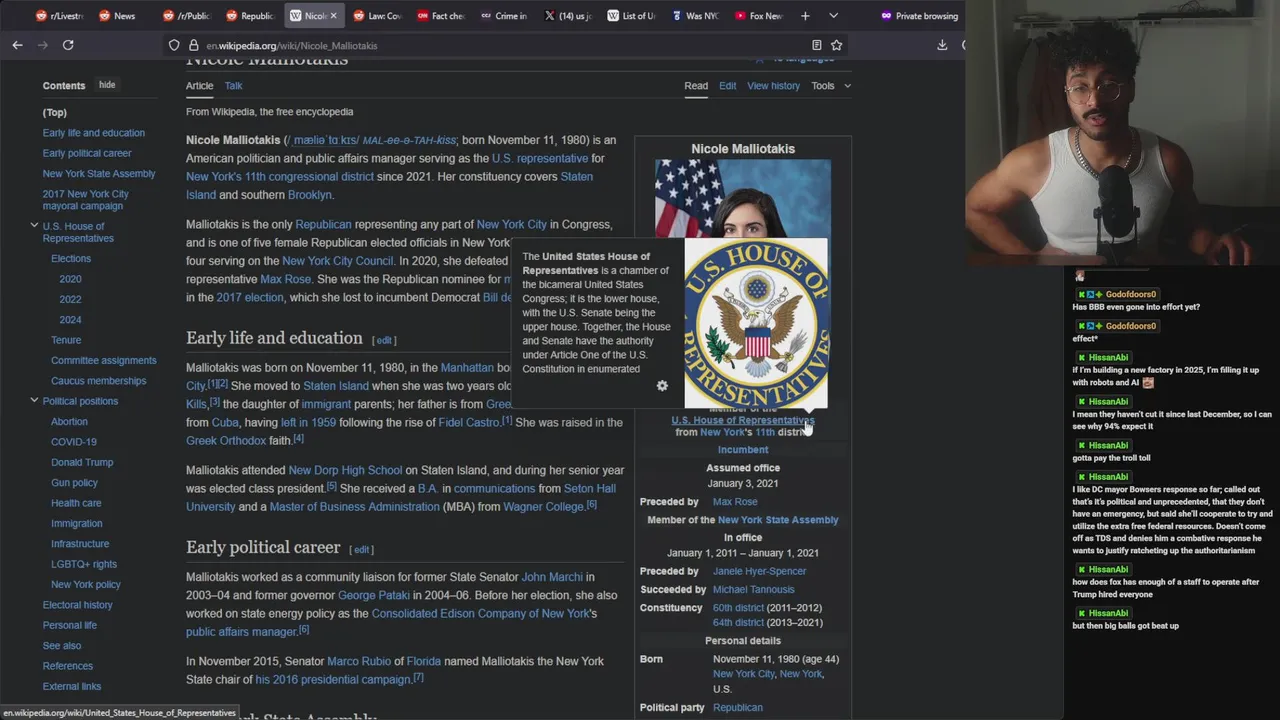Open the U.S. House of Representatives infobox link
The image size is (1280, 720).
click(742, 420)
